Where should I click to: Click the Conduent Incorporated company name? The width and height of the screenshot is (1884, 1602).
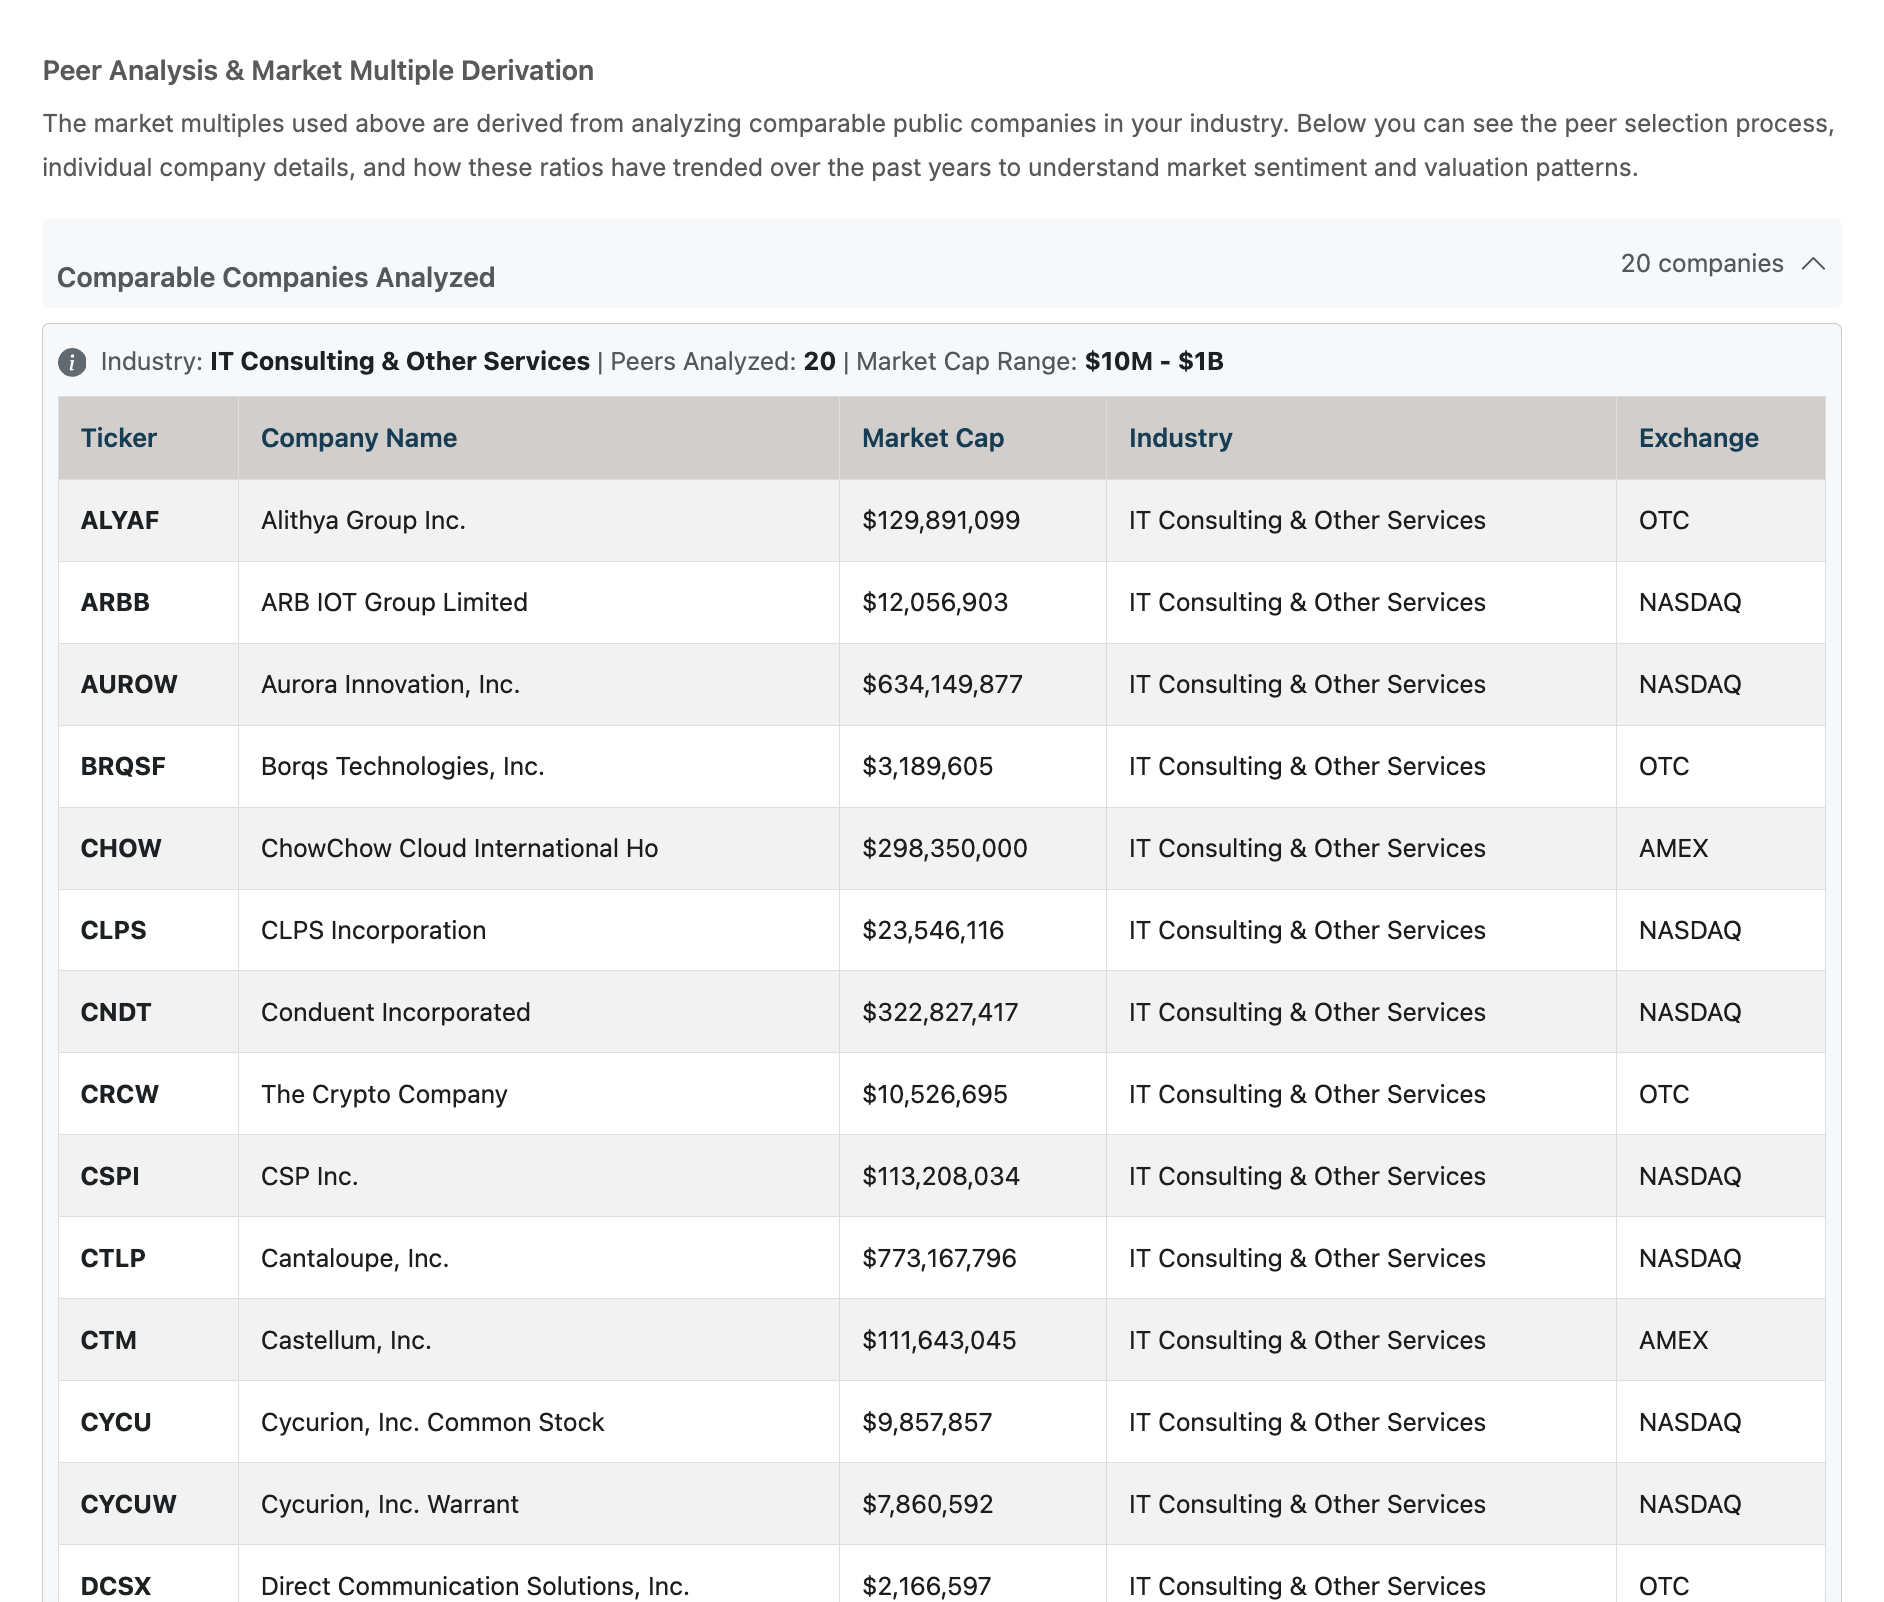point(396,1012)
